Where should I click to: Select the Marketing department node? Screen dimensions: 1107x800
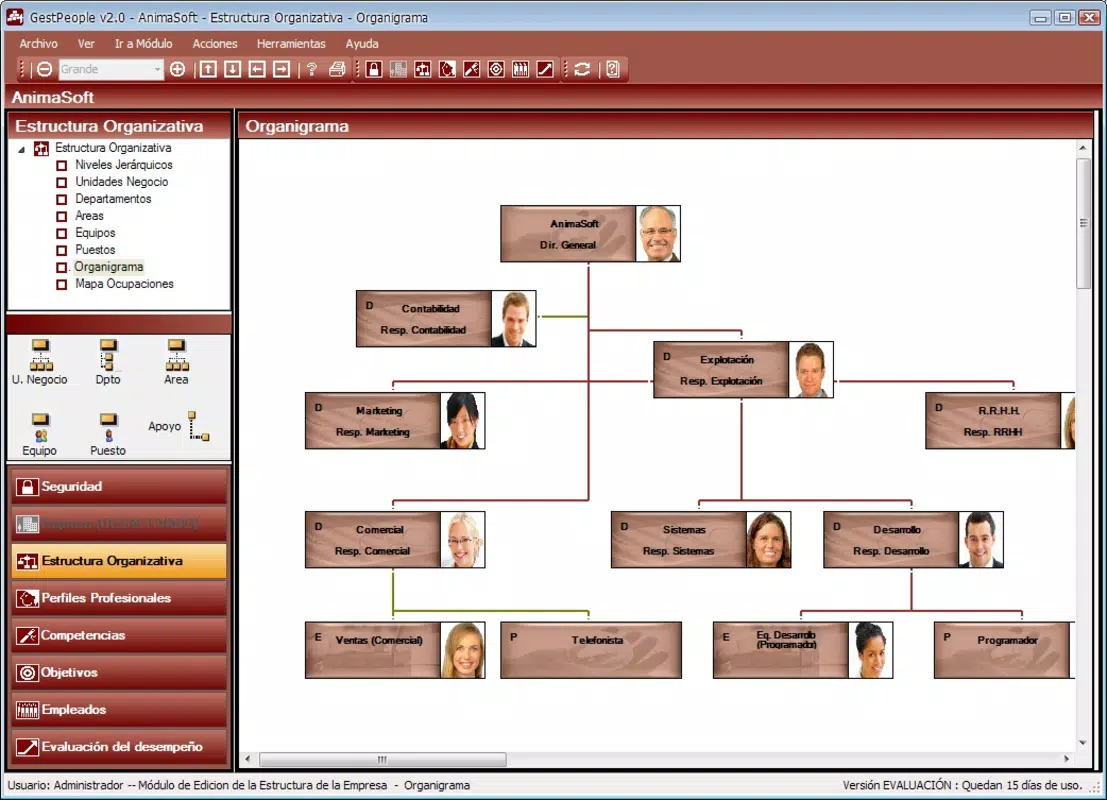click(395, 421)
